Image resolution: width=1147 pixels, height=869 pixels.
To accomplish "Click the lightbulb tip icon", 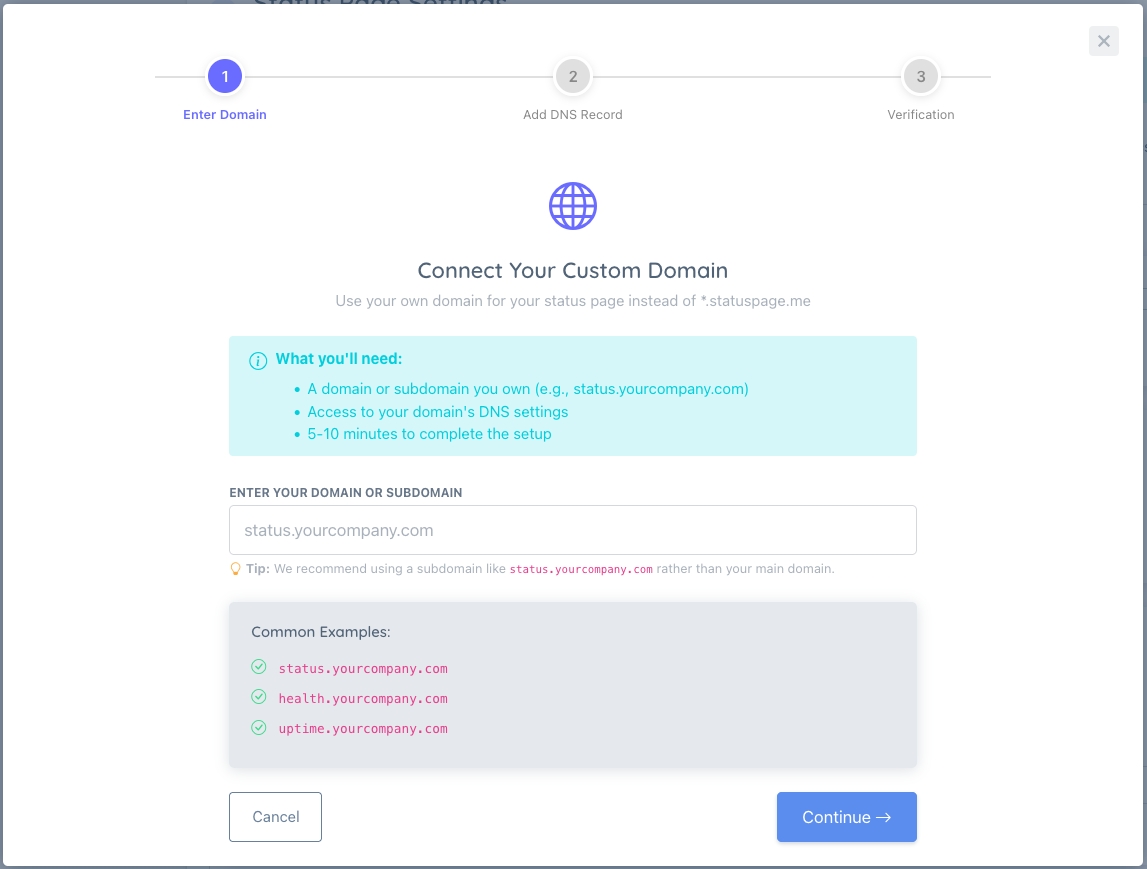I will coord(236,568).
